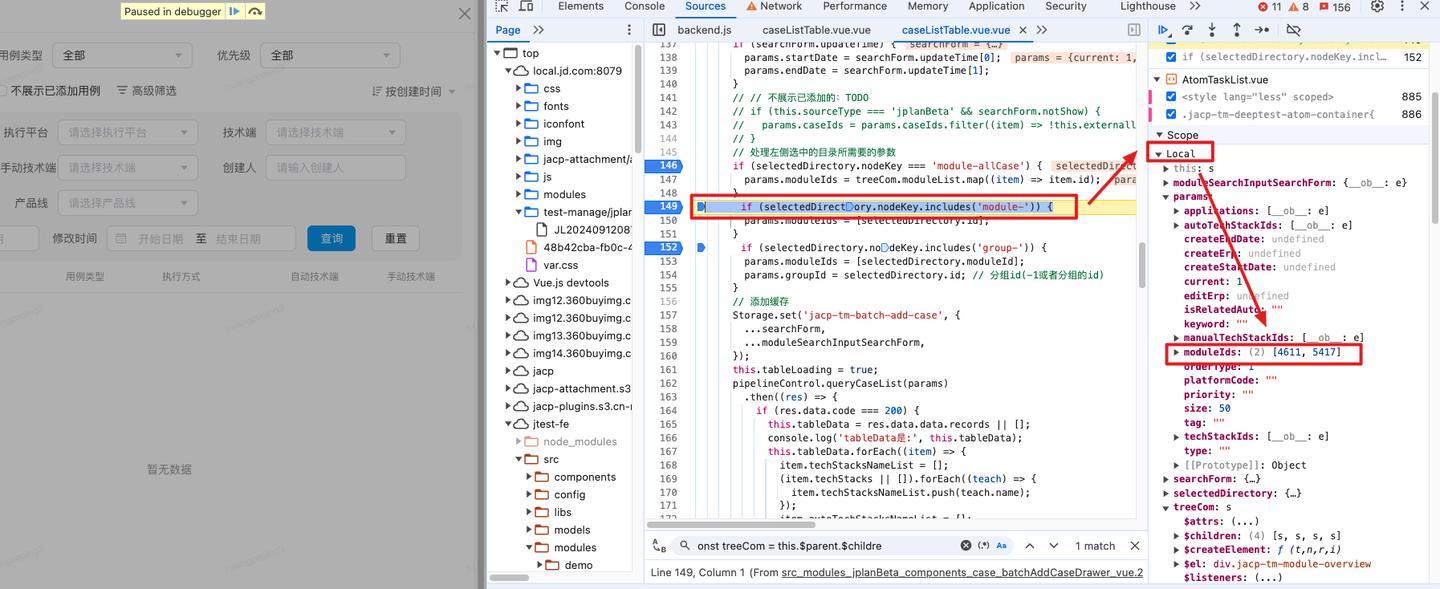The height and width of the screenshot is (589, 1440).
Task: Resume script execution in debugger toolbar
Action: (x=1163, y=30)
